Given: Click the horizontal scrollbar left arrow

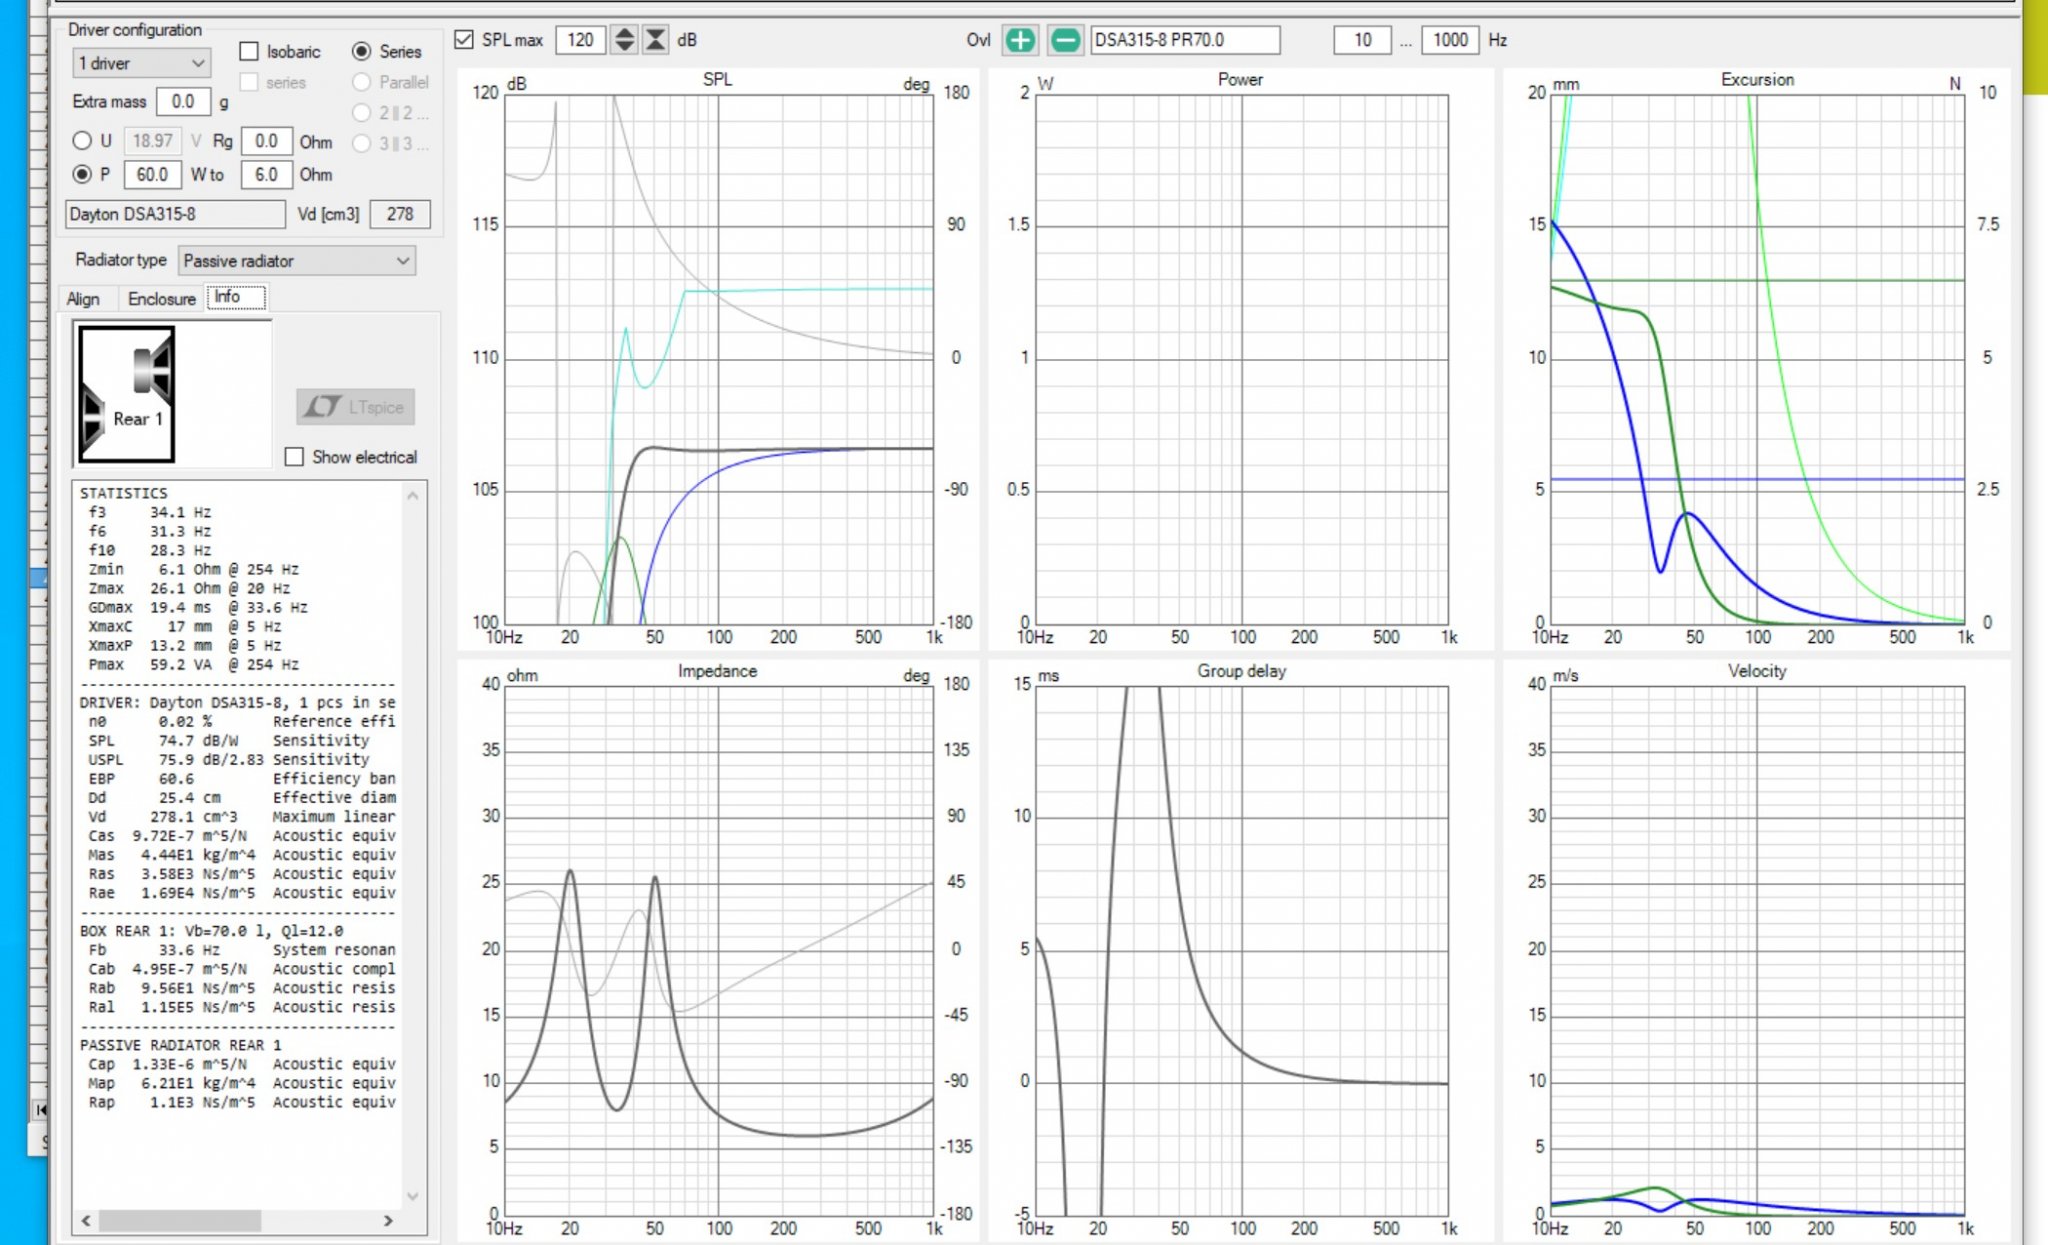Looking at the screenshot, I should pos(86,1221).
